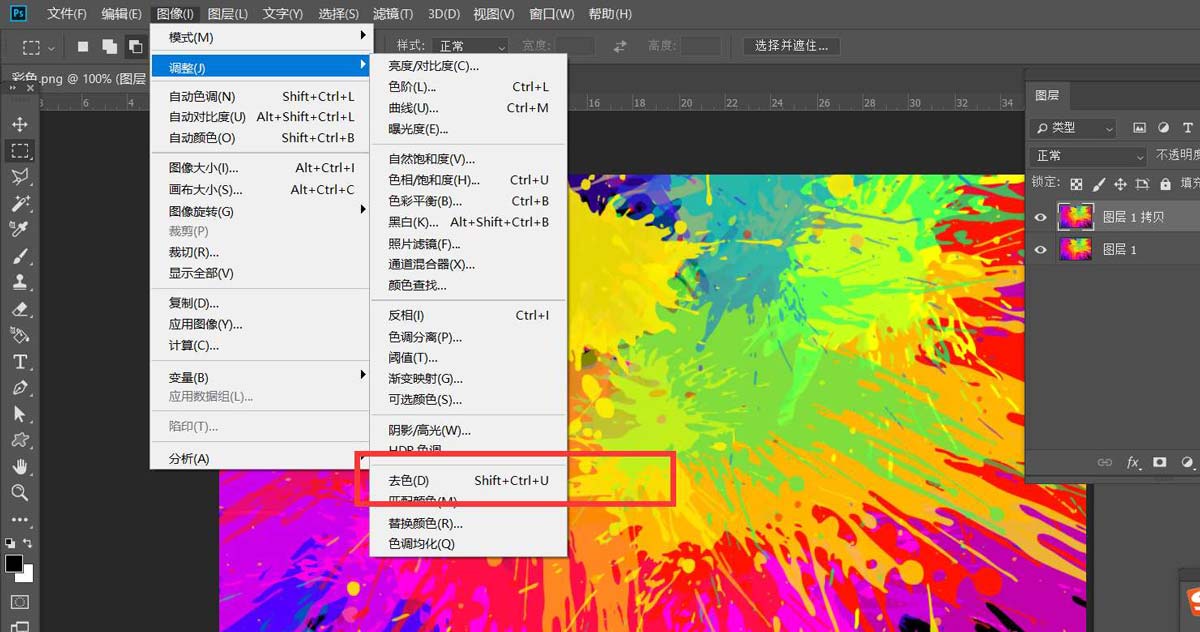Viewport: 1200px width, 632px height.
Task: Open the fx layer style button
Action: (1133, 463)
